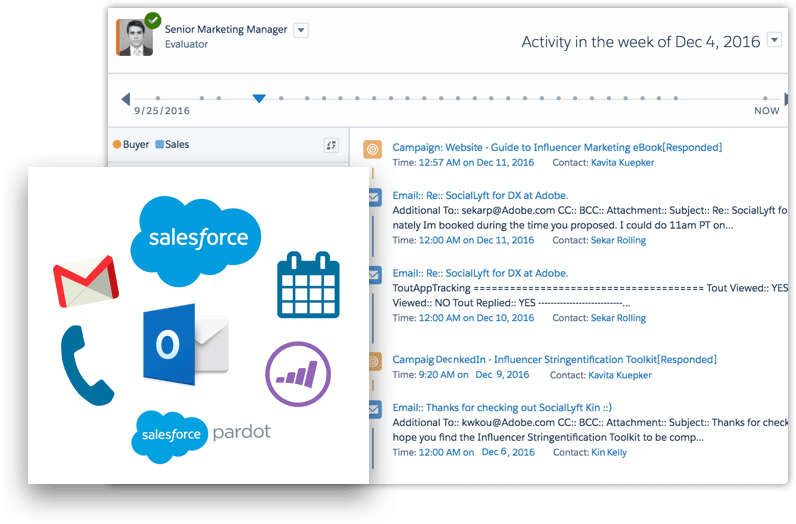The width and height of the screenshot is (796, 524).
Task: Click the 9/25/2016 timeline start label
Action: click(x=162, y=111)
